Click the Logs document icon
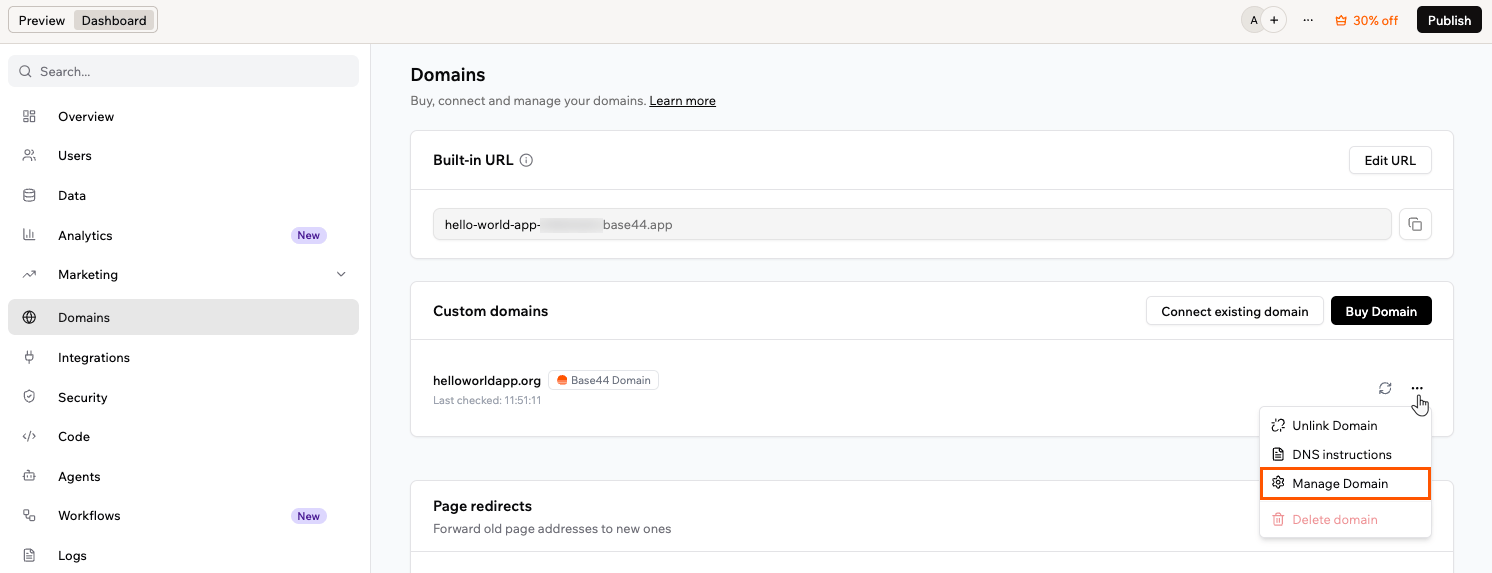The image size is (1492, 573). [x=29, y=555]
